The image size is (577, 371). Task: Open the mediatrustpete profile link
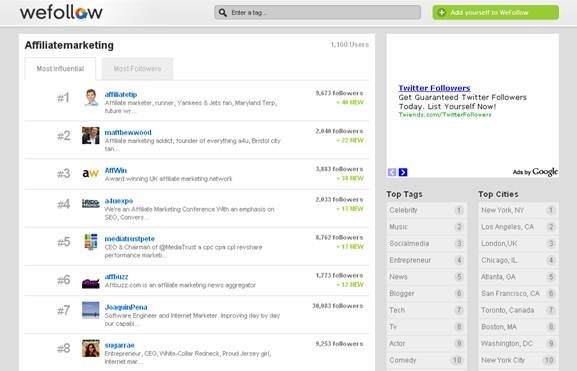pos(130,239)
